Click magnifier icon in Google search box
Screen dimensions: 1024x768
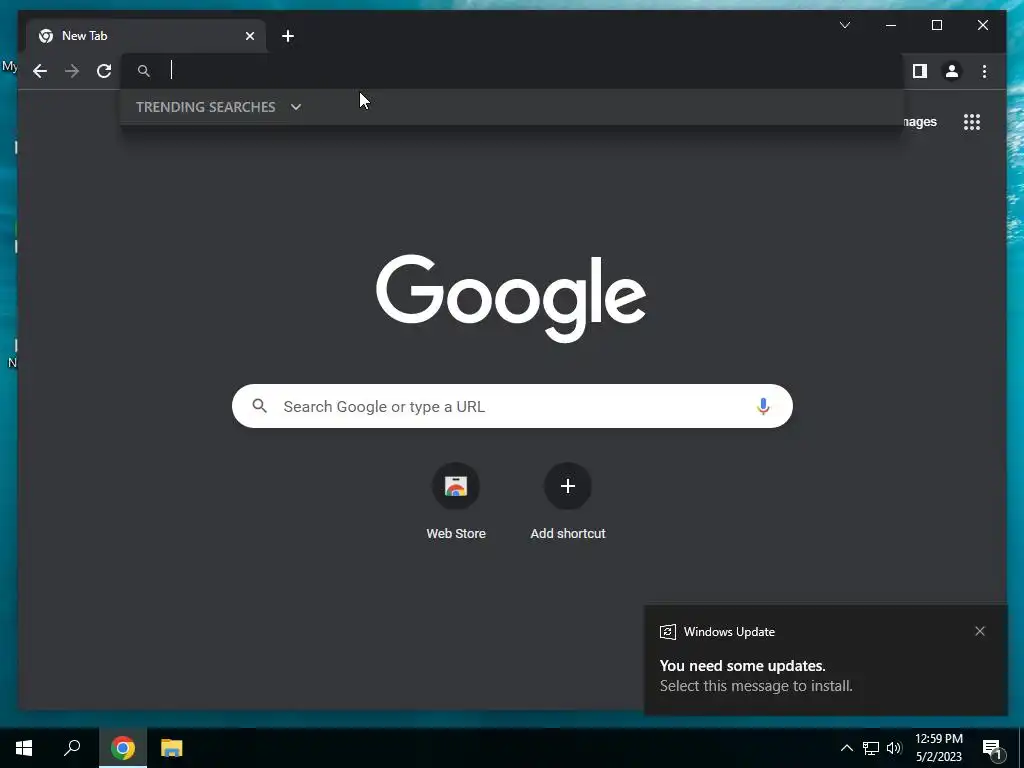[259, 406]
